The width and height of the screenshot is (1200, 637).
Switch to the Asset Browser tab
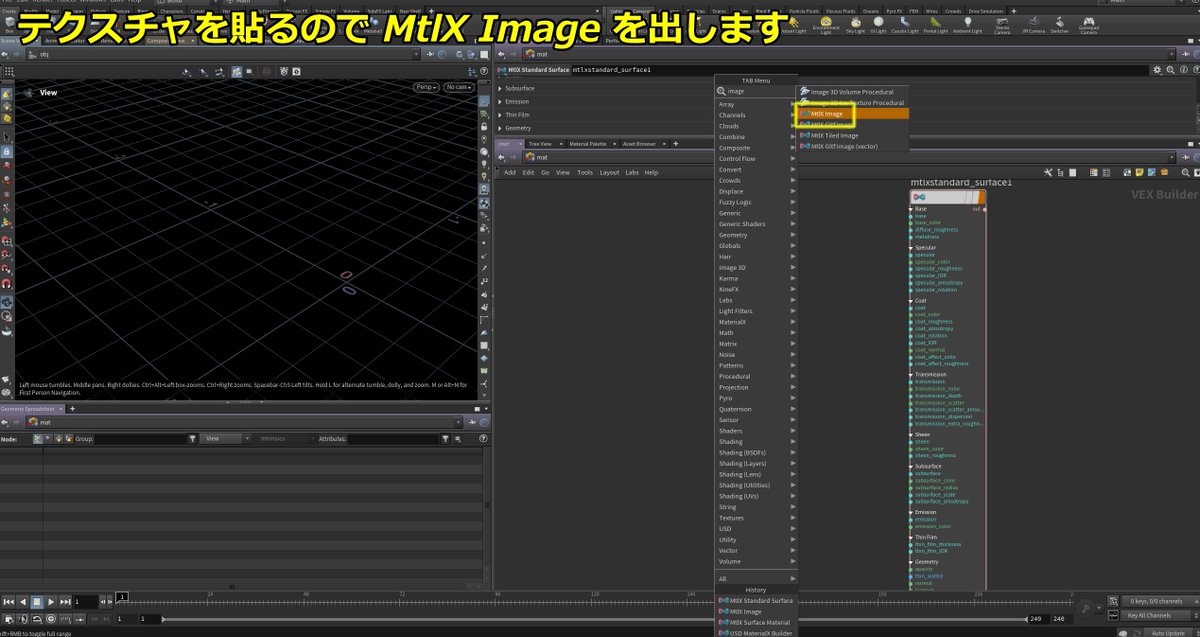coord(639,144)
